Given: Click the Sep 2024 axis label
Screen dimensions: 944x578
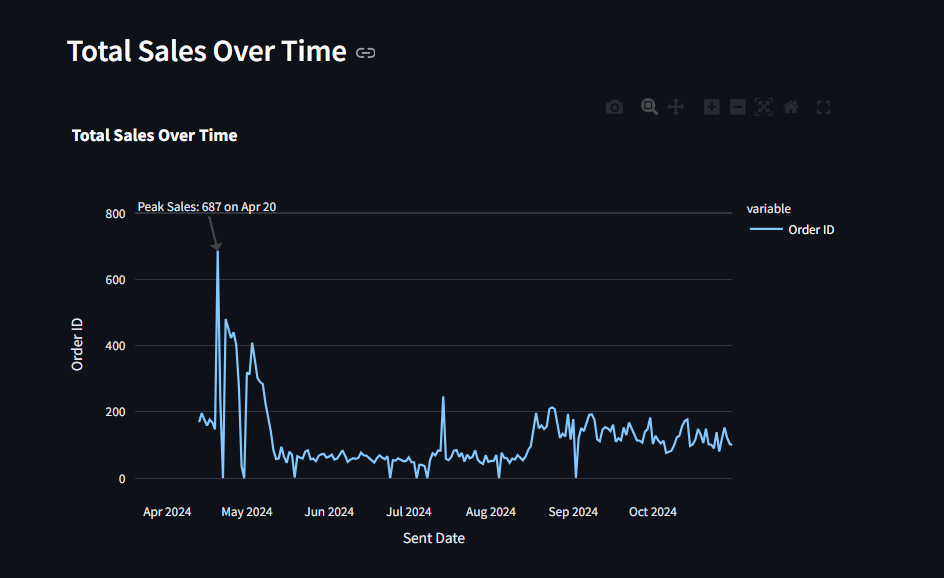Looking at the screenshot, I should pos(573,512).
